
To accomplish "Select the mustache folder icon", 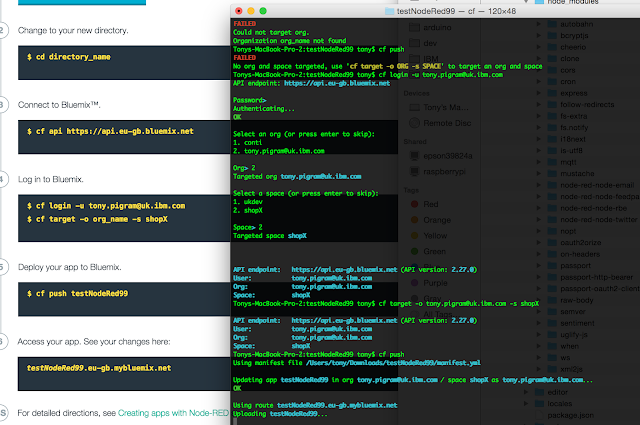I will [x=553, y=174].
